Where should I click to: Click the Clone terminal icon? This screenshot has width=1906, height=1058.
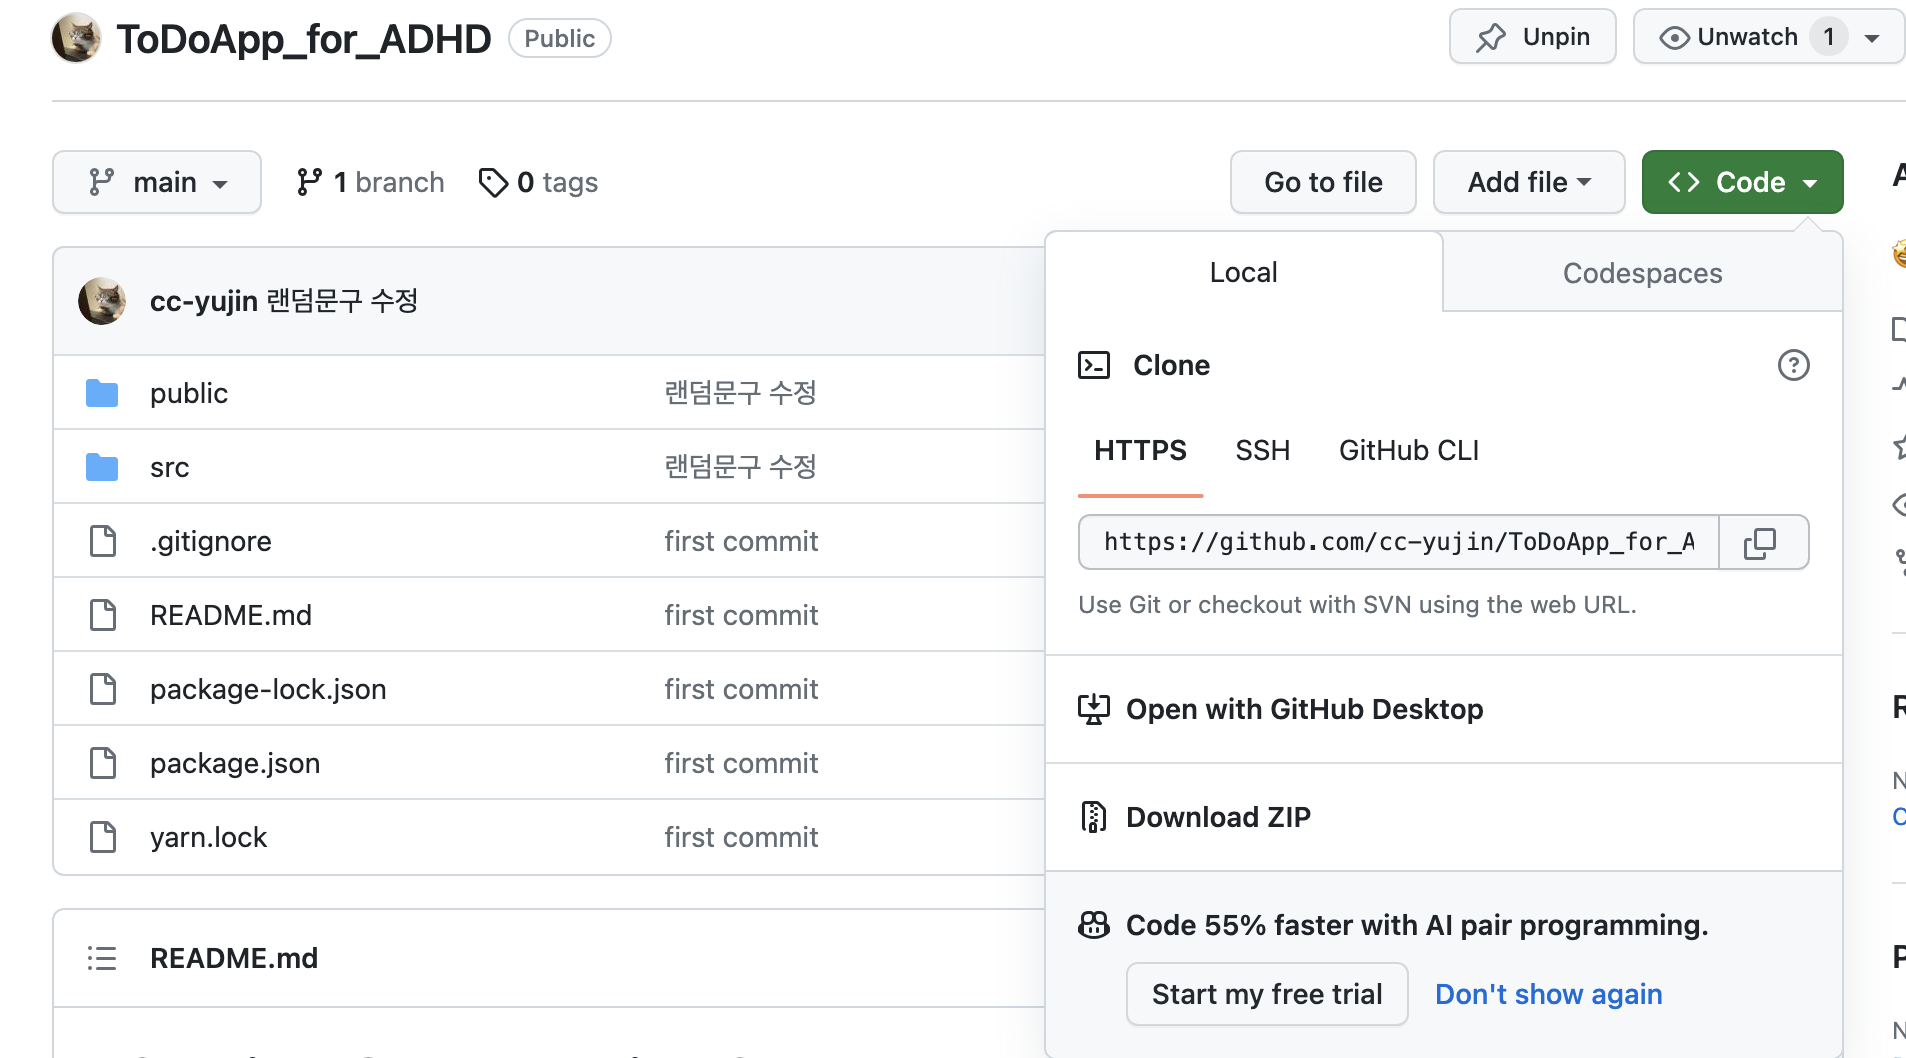click(1094, 365)
